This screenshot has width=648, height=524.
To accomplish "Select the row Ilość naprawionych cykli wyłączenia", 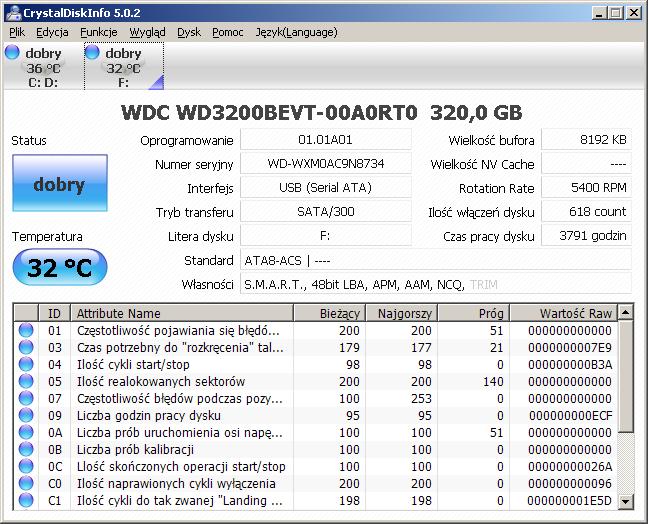I will [316, 483].
